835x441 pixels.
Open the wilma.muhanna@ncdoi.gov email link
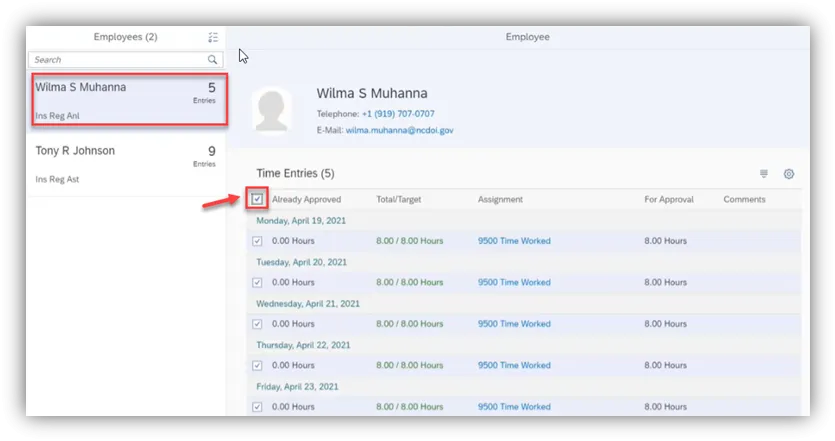(x=399, y=130)
